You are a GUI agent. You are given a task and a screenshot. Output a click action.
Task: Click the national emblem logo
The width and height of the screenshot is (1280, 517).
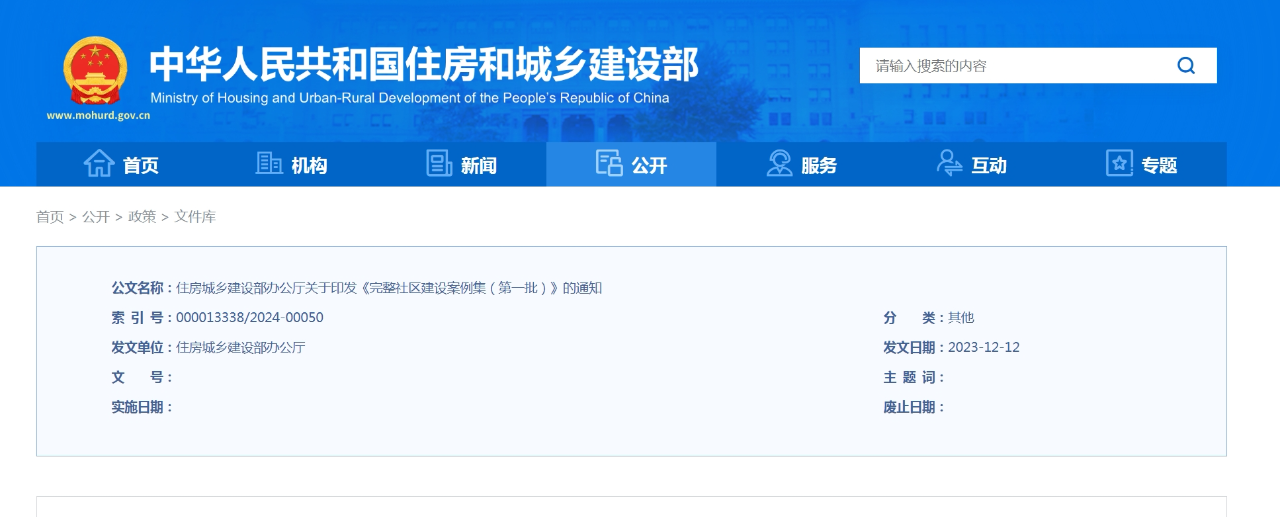click(x=95, y=70)
